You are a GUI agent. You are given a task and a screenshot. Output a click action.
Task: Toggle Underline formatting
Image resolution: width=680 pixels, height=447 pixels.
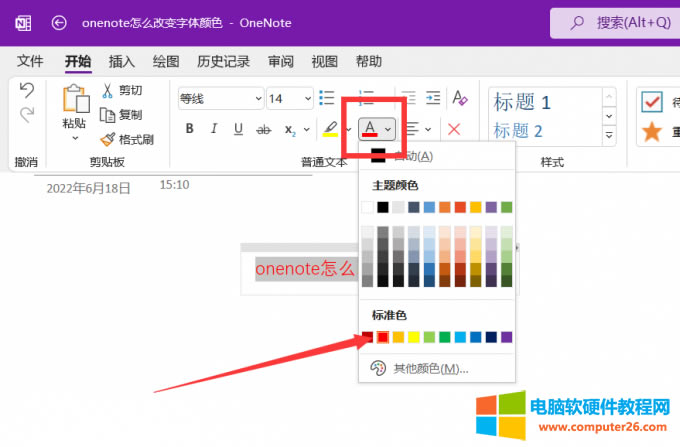(238, 129)
